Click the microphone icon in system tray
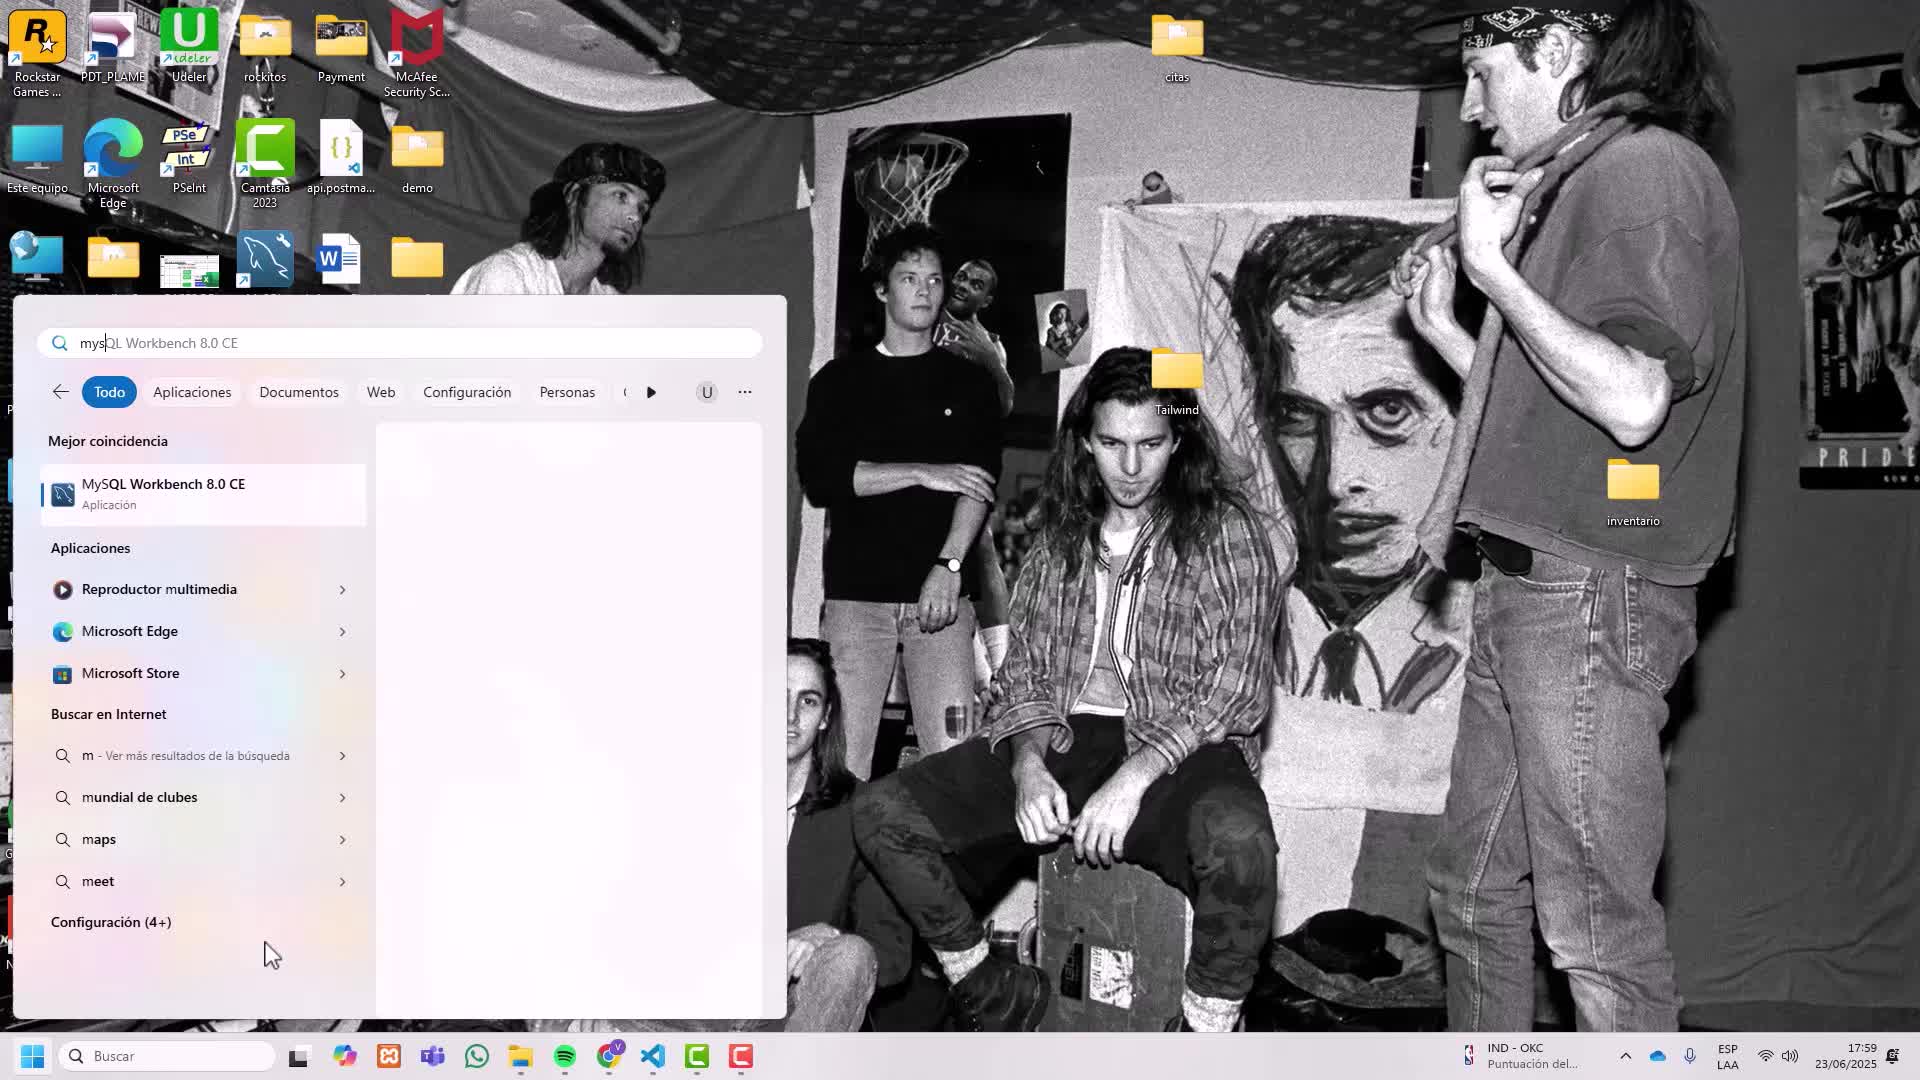The height and width of the screenshot is (1080, 1920). click(x=1690, y=1056)
